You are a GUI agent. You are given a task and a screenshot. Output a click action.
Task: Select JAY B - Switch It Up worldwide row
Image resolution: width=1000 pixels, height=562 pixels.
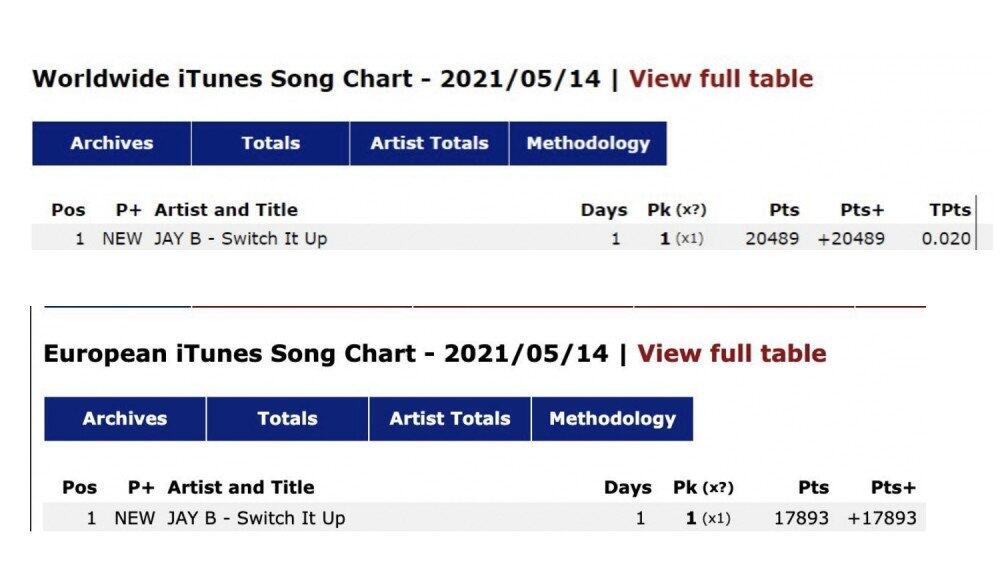point(240,238)
